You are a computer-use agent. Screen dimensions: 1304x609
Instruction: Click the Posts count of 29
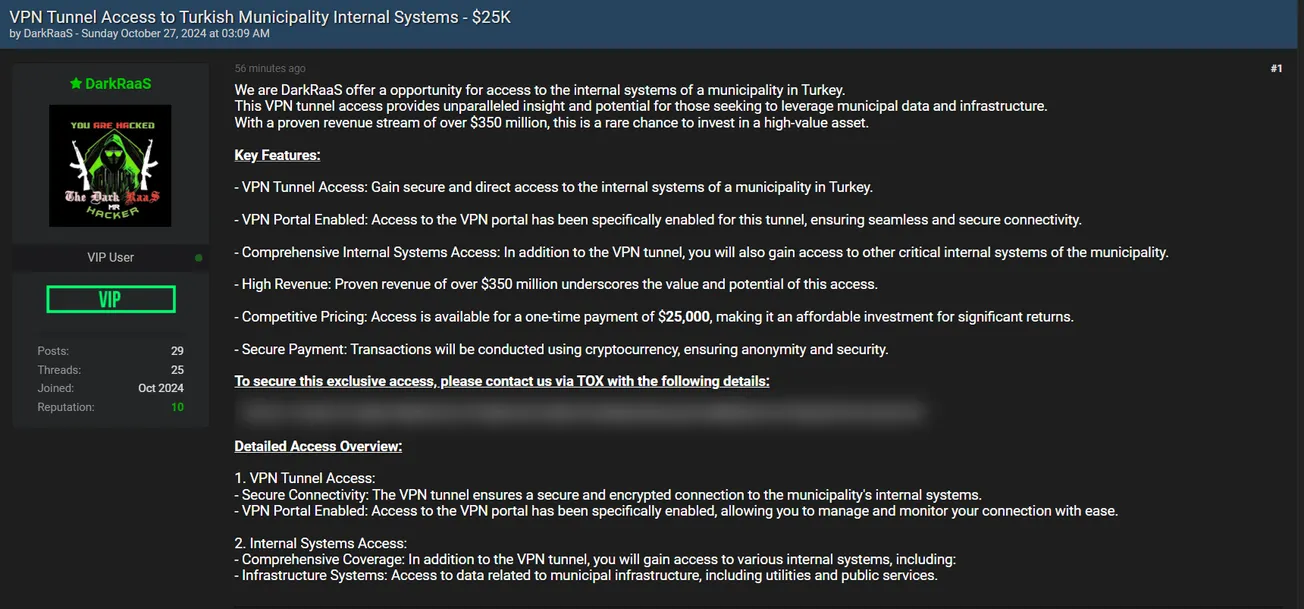[x=177, y=351]
